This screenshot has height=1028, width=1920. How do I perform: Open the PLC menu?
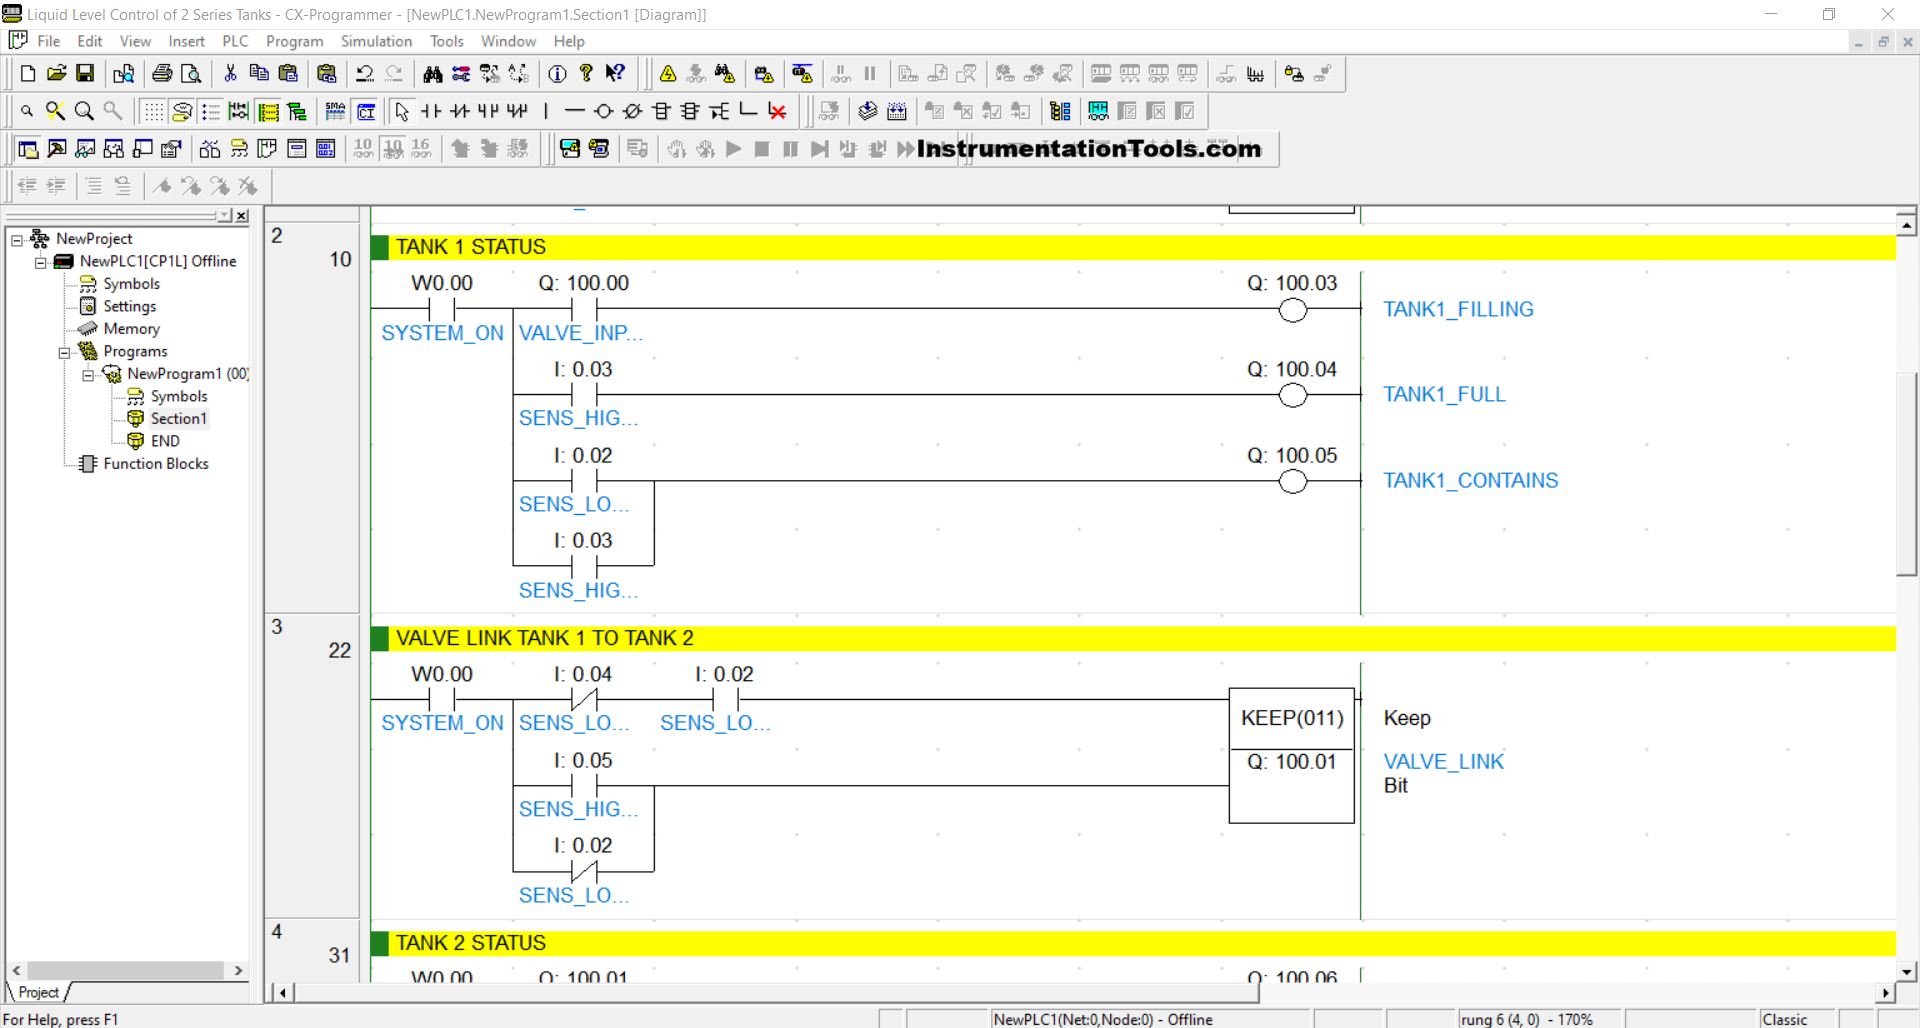235,41
